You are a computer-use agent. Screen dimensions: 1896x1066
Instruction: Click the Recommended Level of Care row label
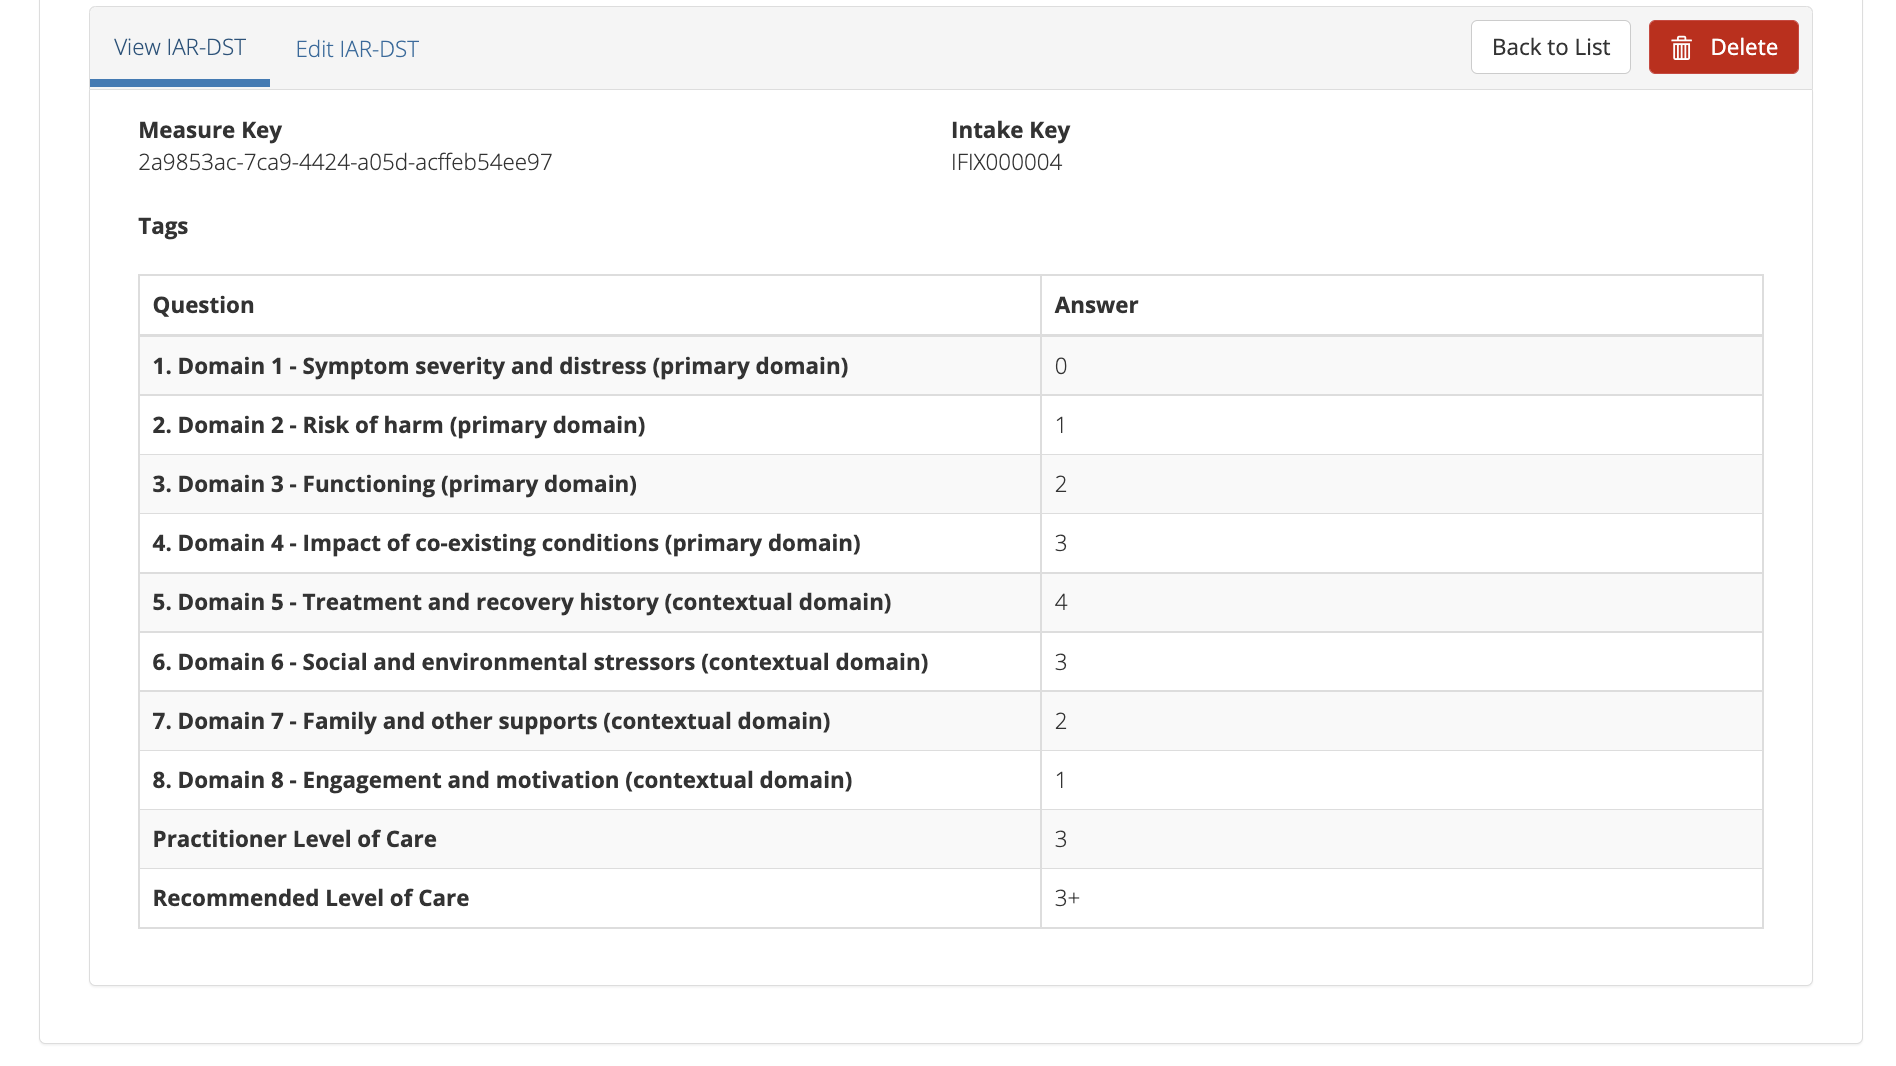[x=310, y=898]
